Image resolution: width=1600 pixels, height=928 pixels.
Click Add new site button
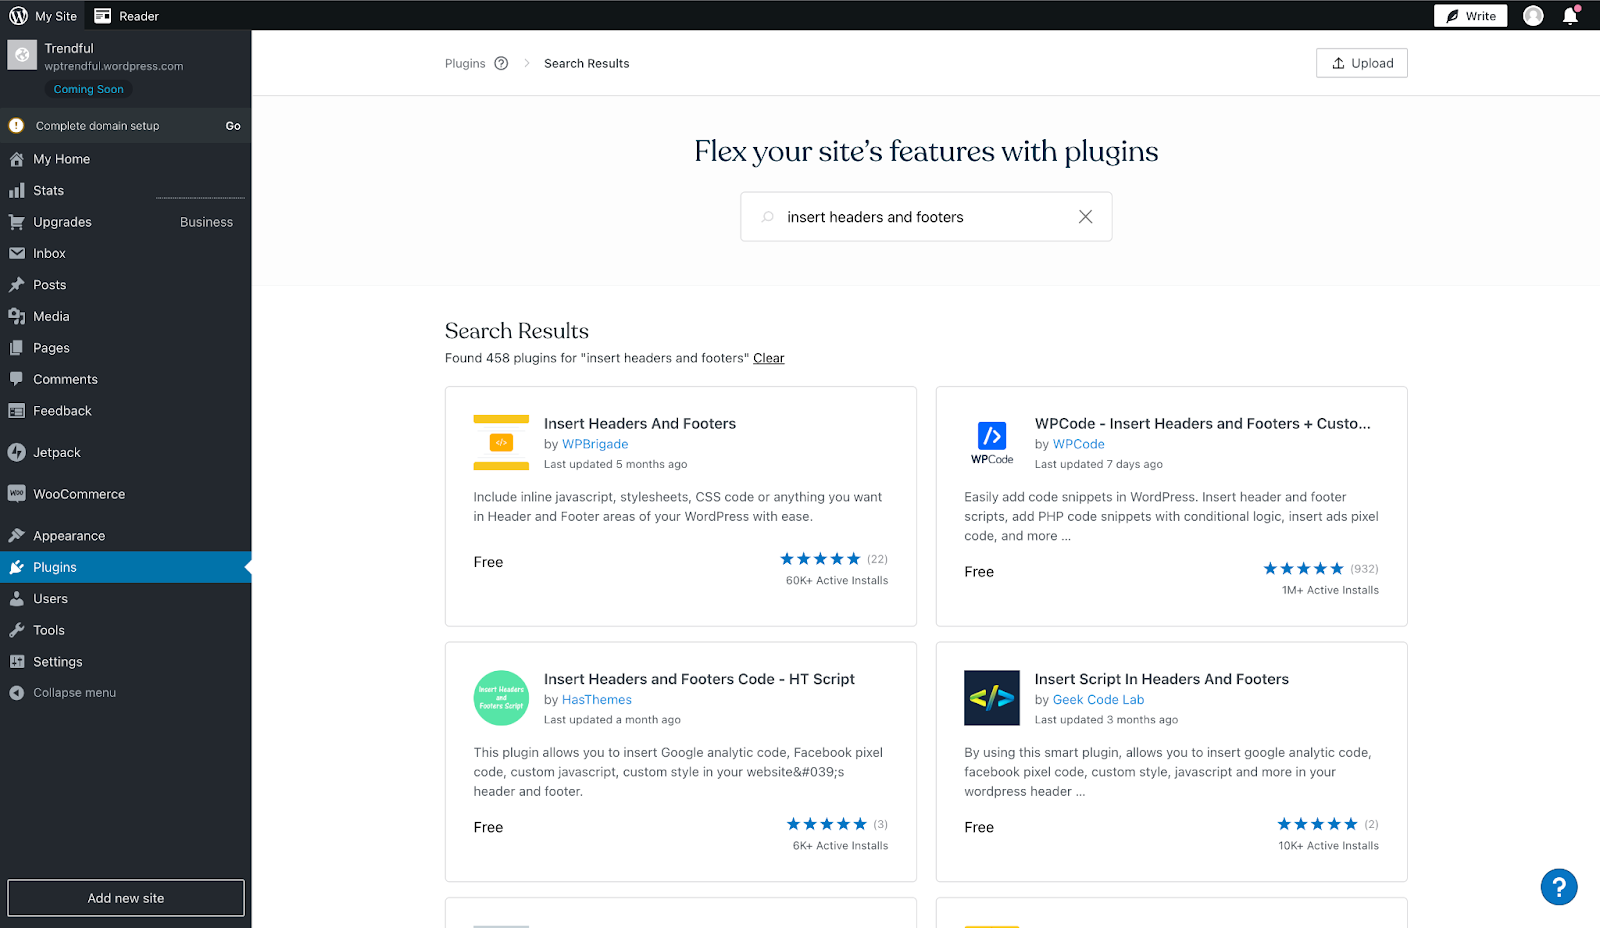click(x=126, y=898)
